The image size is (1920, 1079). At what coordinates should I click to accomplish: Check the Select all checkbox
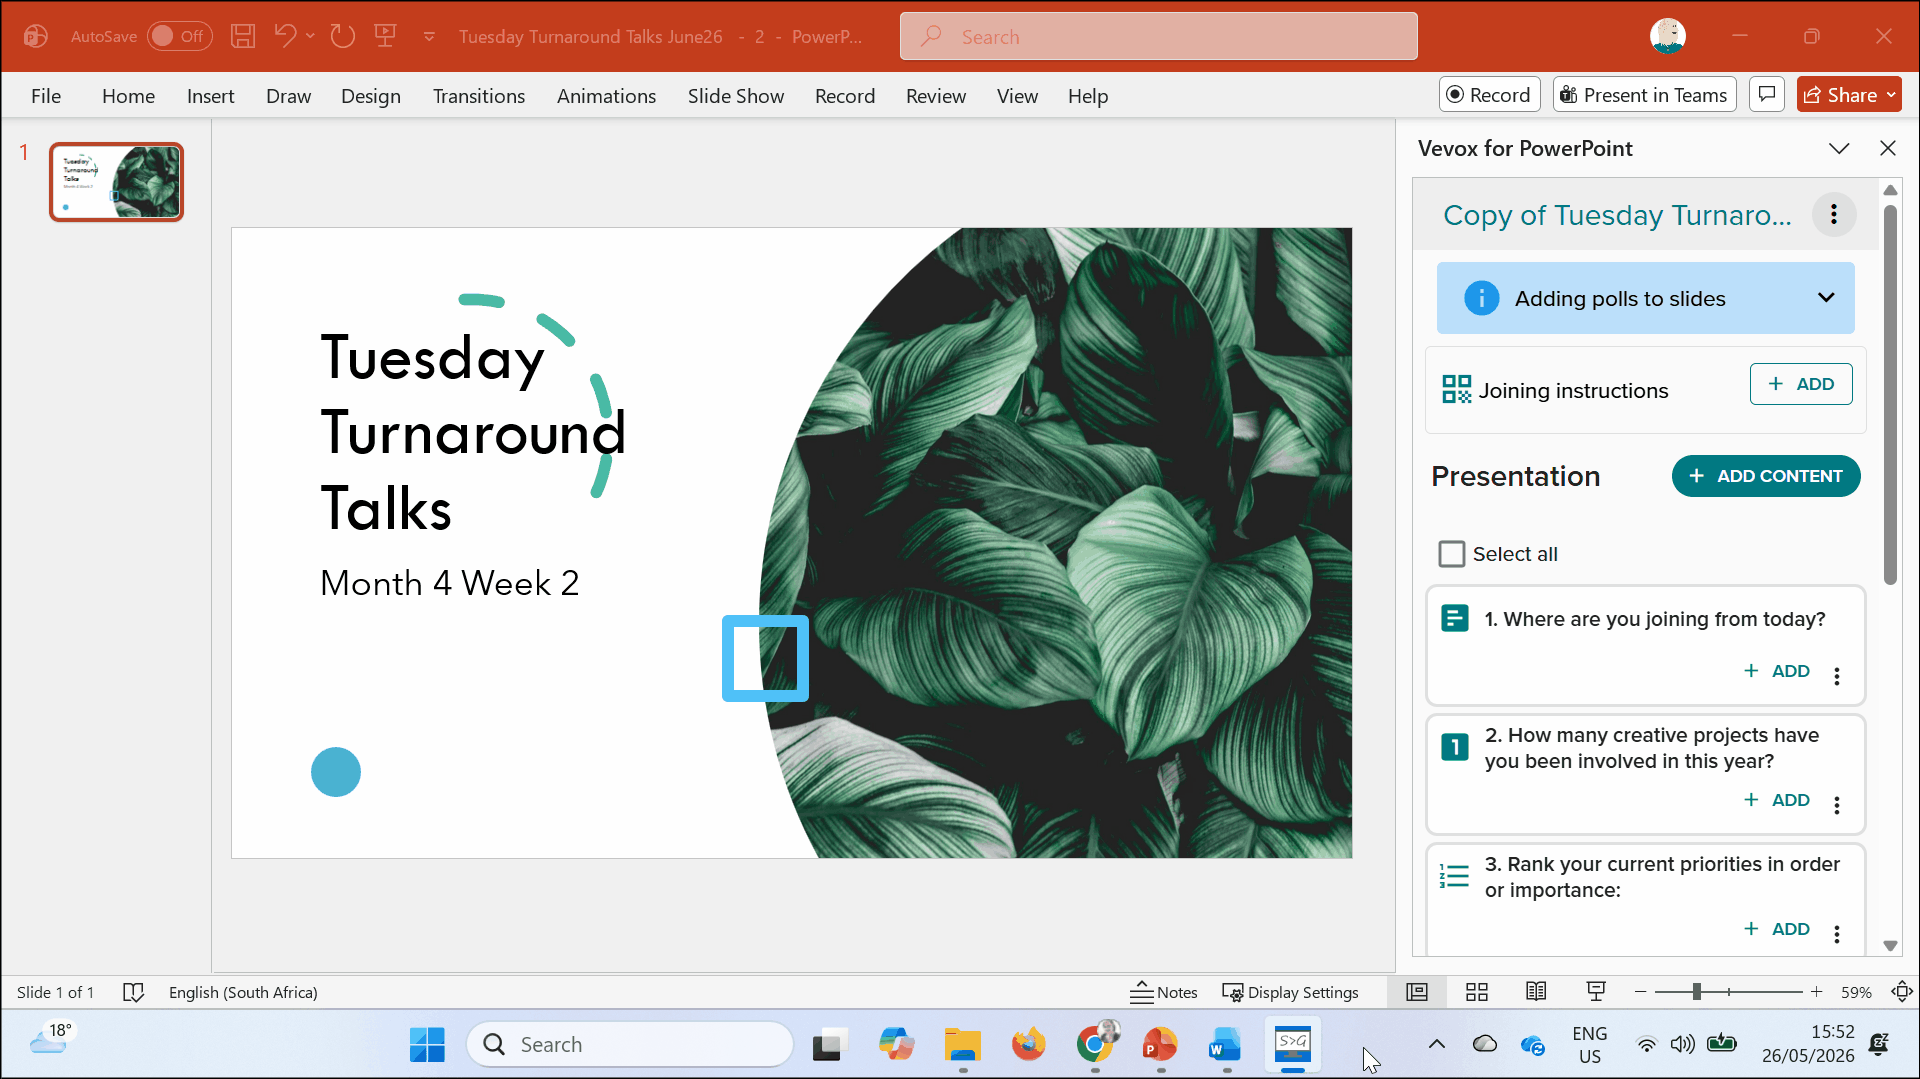pyautogui.click(x=1451, y=554)
